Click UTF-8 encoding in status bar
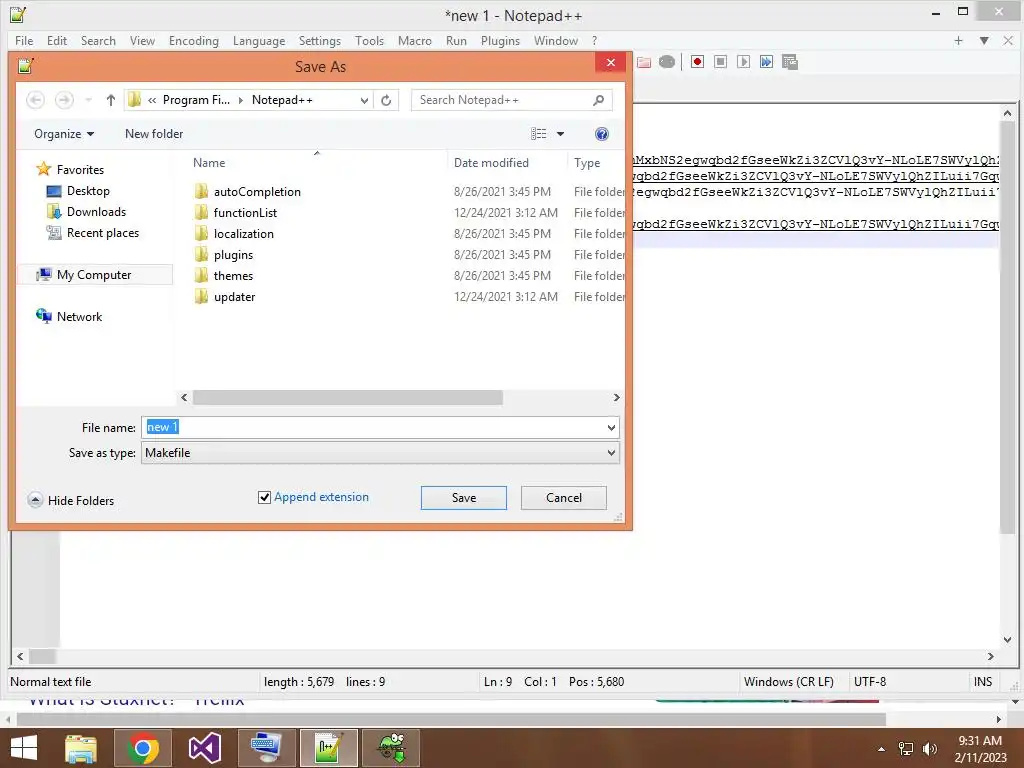This screenshot has height=768, width=1024. point(870,682)
